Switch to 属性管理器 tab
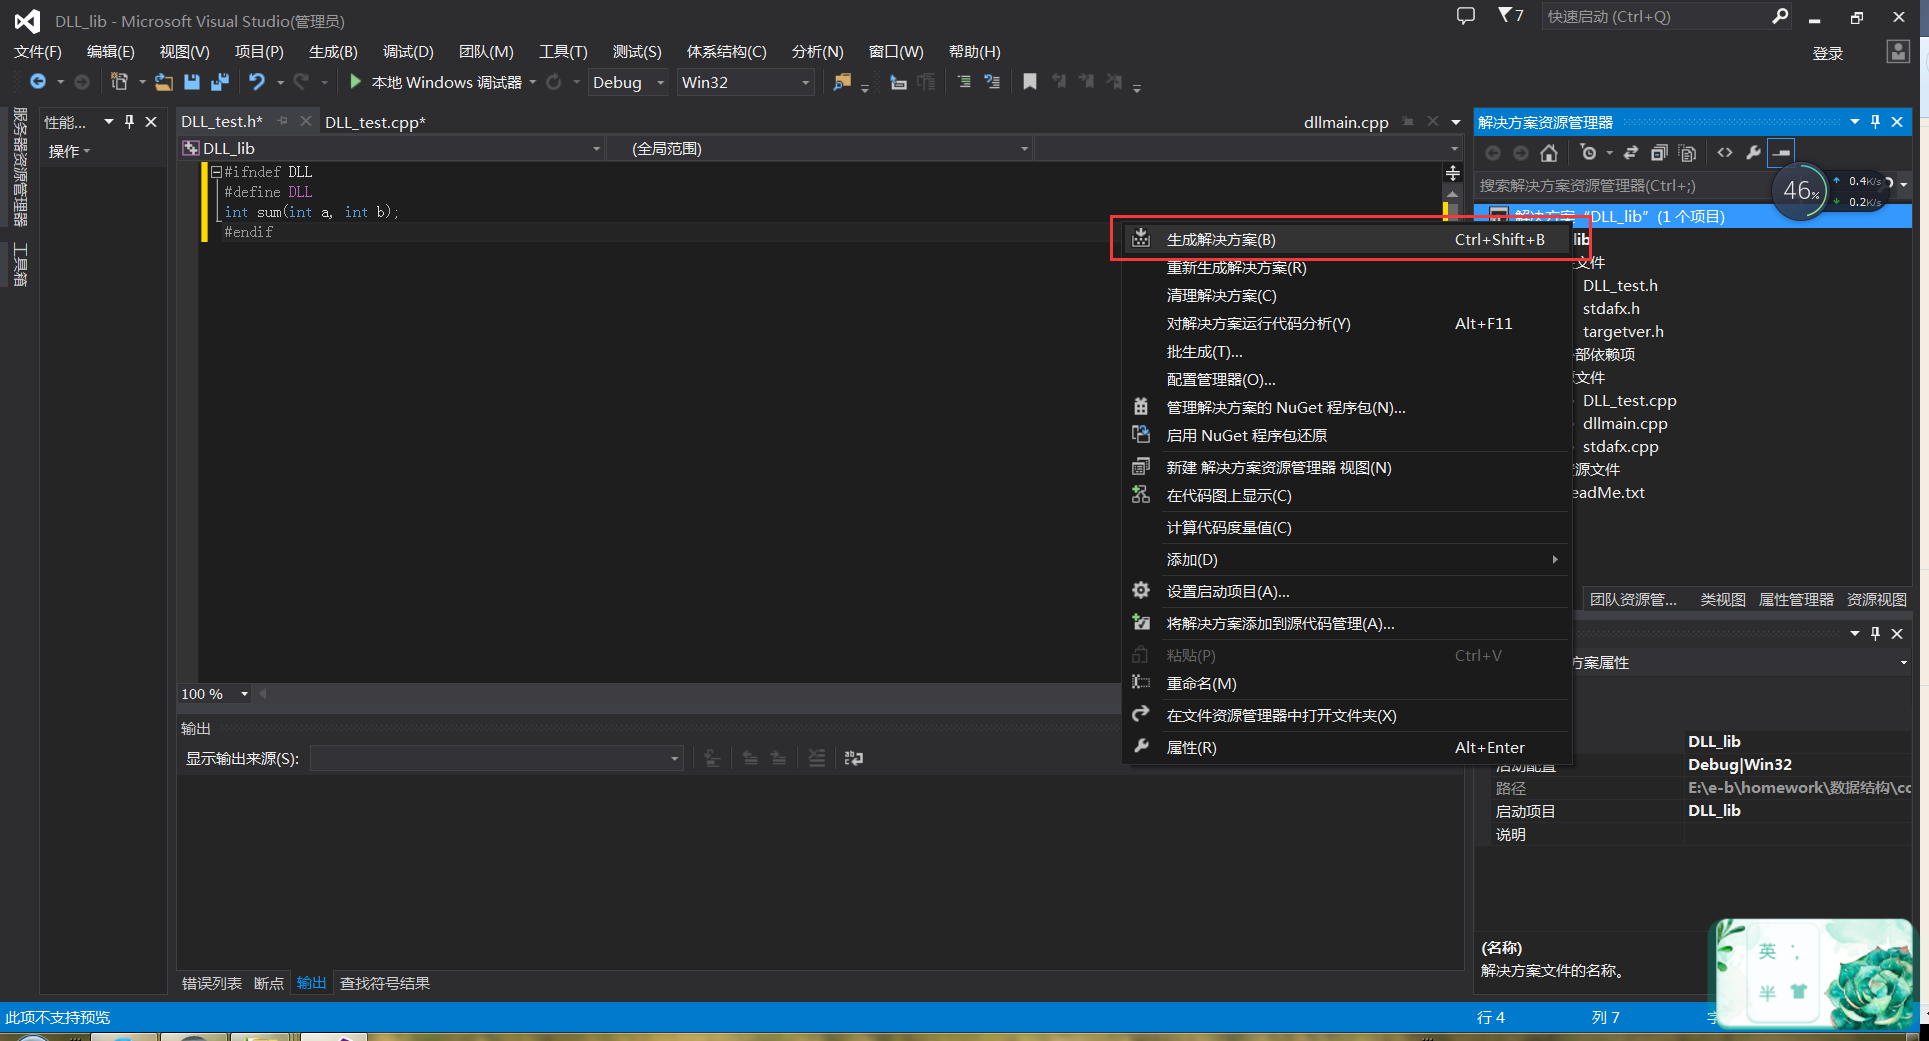1929x1041 pixels. pos(1796,599)
